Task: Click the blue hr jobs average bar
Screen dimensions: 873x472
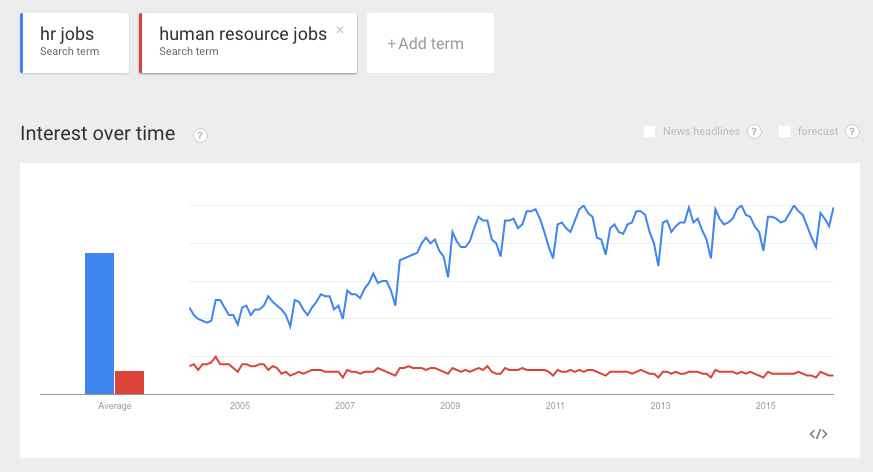Action: (100, 323)
